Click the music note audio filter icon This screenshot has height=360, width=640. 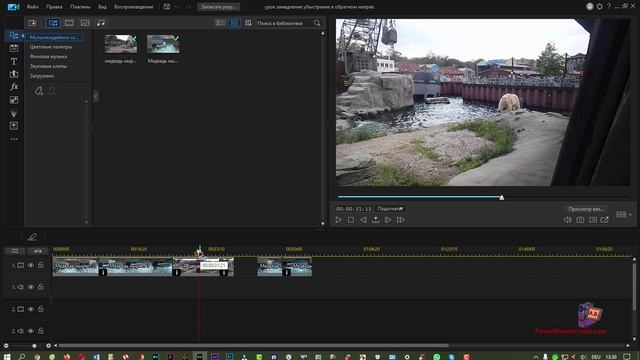[x=101, y=23]
